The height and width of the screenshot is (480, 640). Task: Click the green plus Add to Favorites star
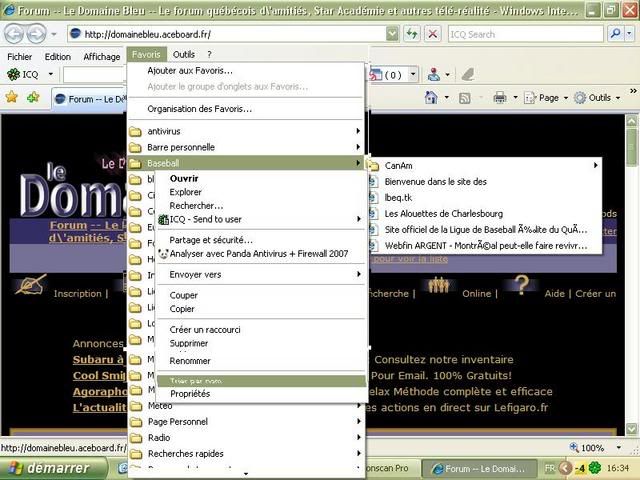(33, 97)
